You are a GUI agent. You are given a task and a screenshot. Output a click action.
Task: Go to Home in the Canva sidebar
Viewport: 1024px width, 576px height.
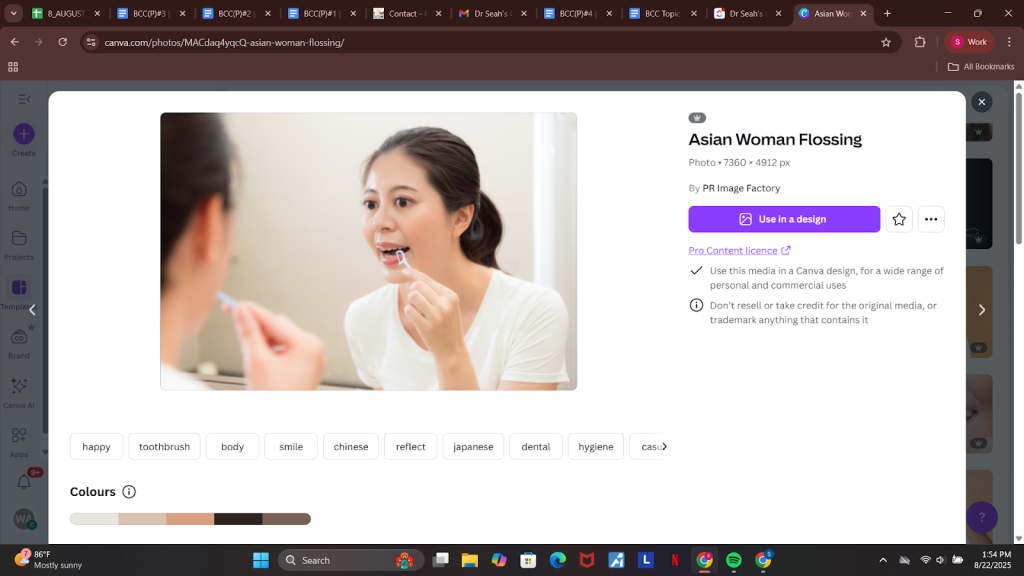[19, 190]
